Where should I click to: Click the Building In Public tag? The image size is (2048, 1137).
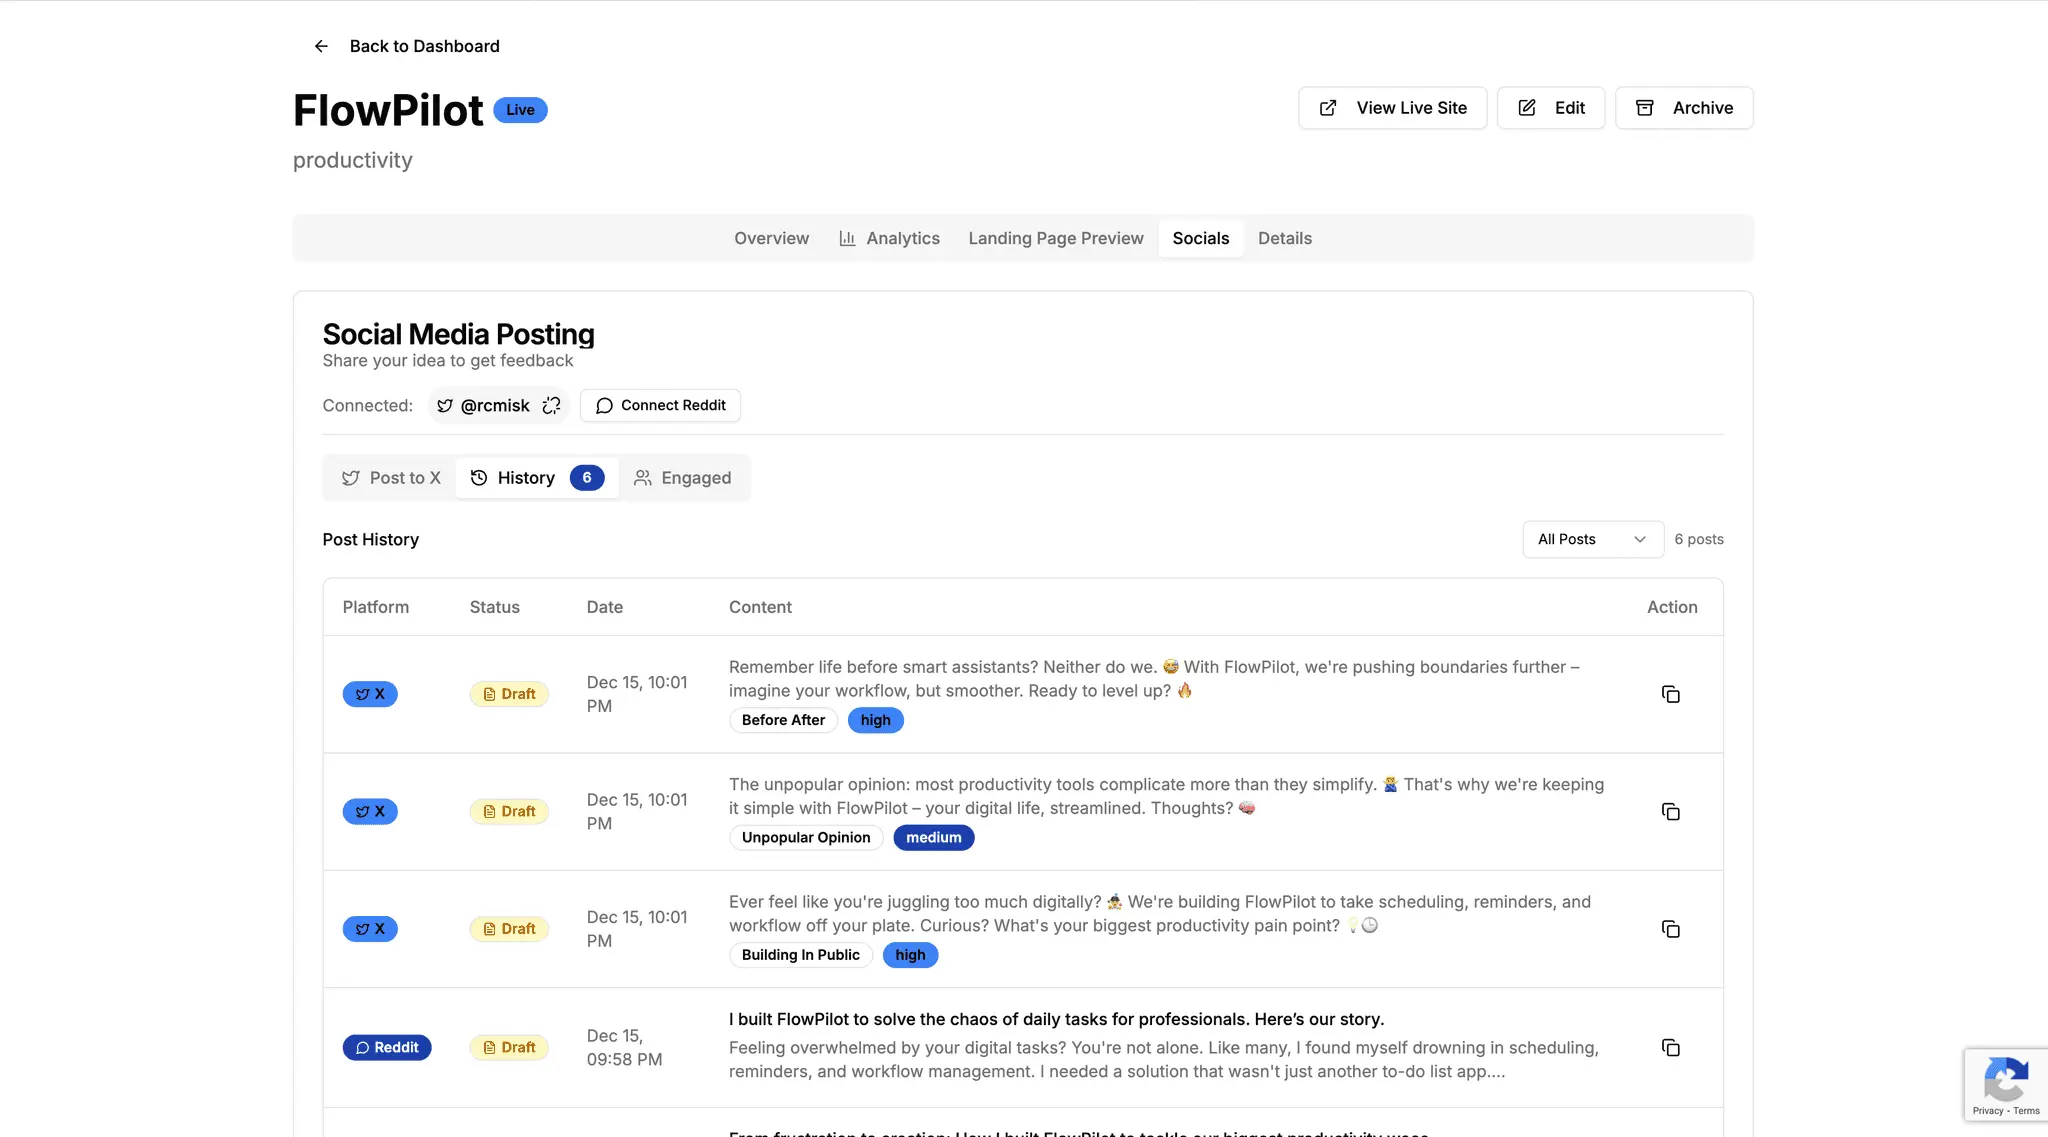click(800, 955)
